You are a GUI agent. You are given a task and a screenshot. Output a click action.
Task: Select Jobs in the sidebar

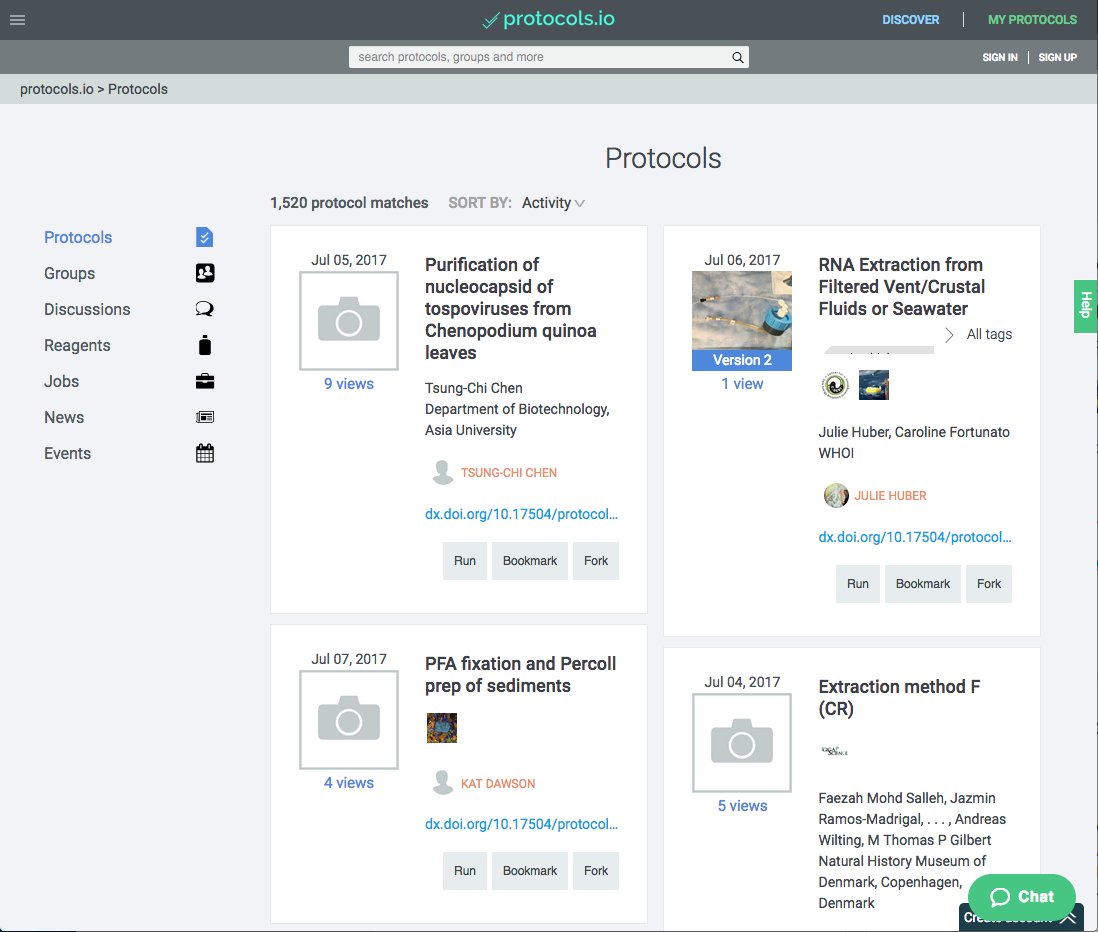[62, 382]
